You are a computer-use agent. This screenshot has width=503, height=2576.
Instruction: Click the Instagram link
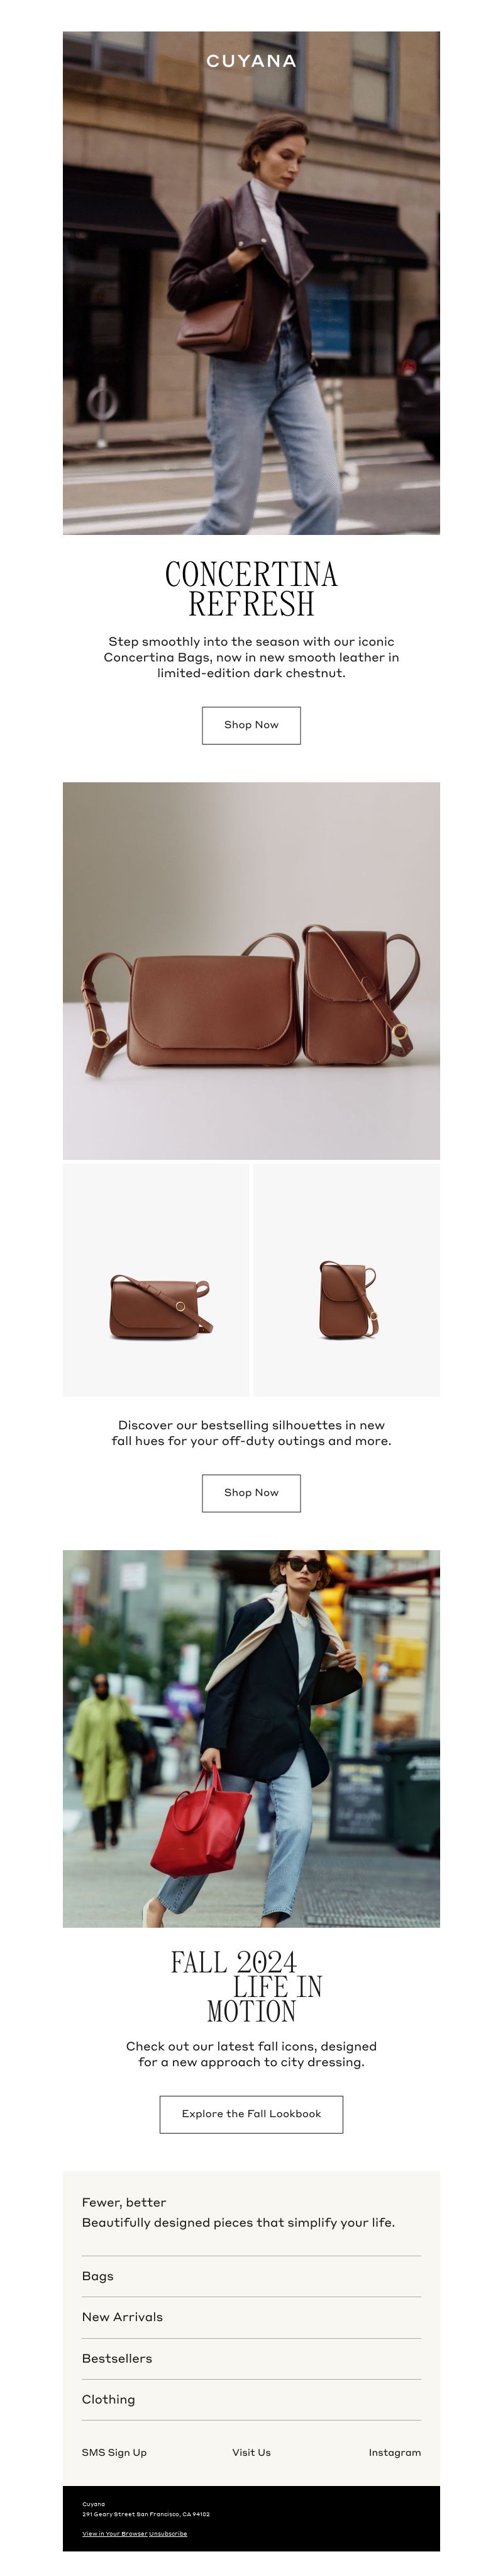[x=394, y=2452]
